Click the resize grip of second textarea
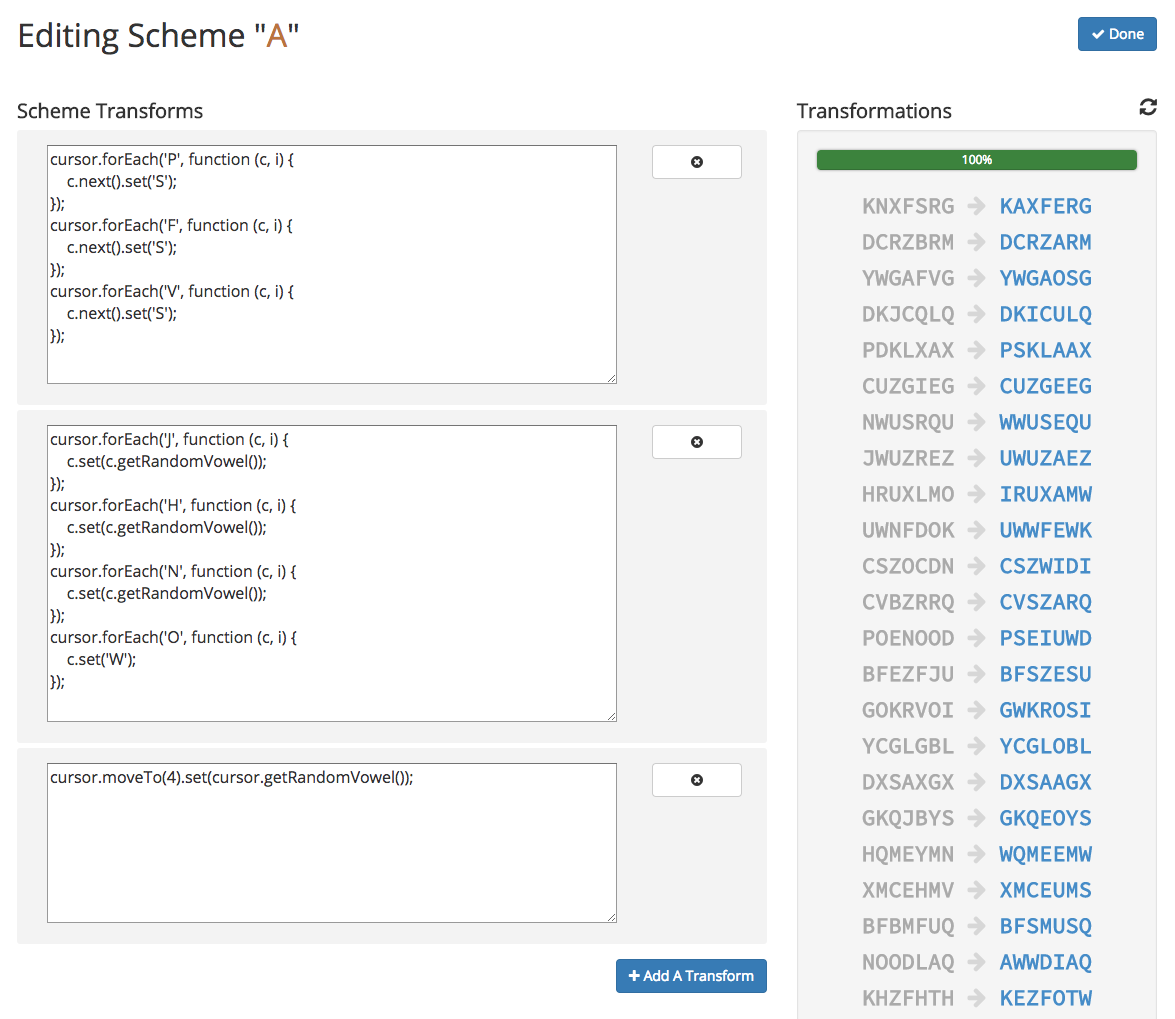The width and height of the screenshot is (1175, 1019). (611, 715)
